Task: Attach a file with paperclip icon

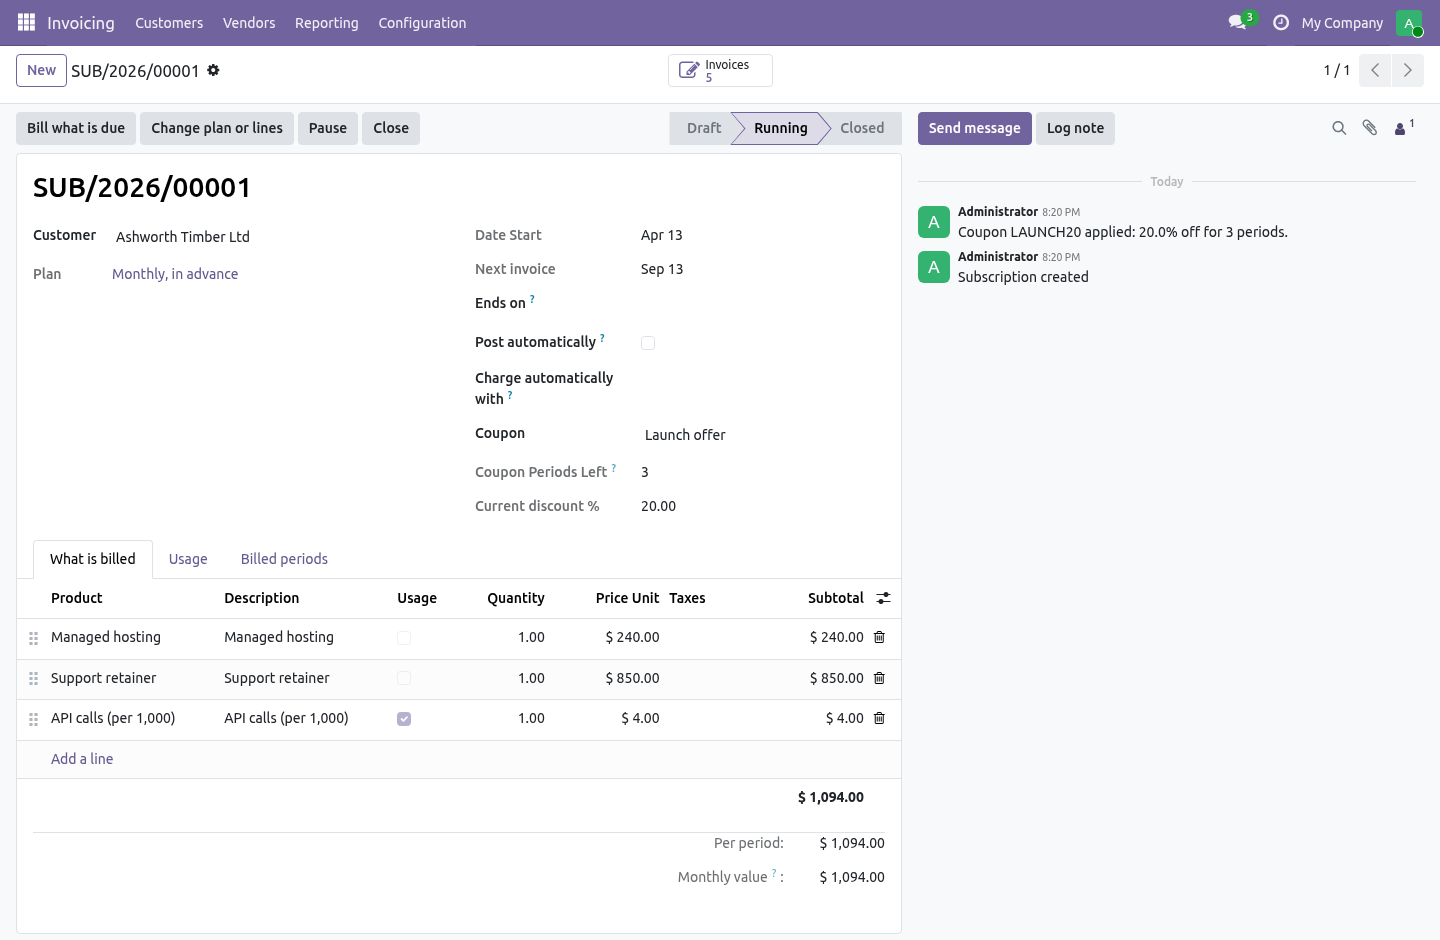Action: pyautogui.click(x=1370, y=128)
